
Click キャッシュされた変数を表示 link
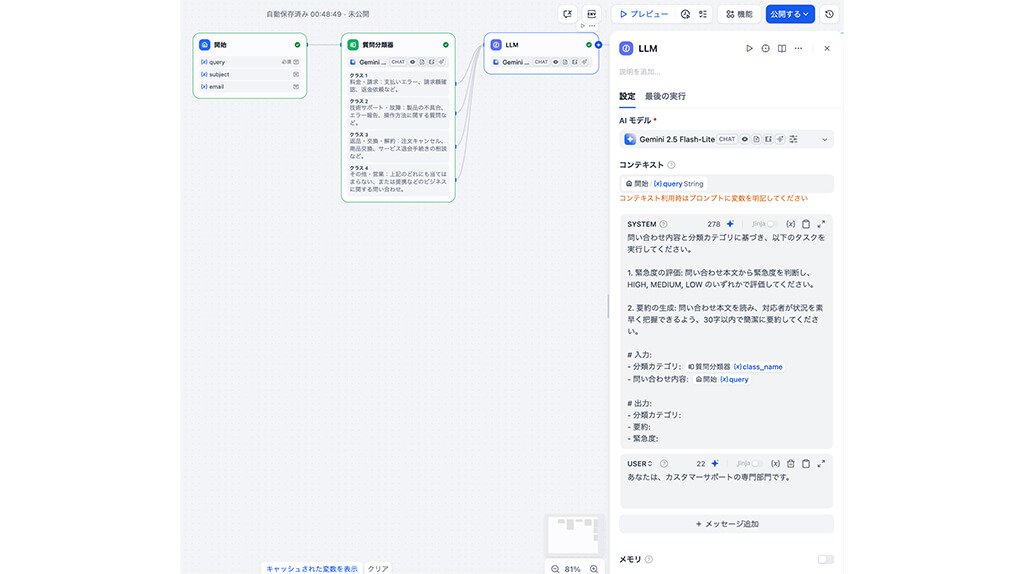click(312, 569)
